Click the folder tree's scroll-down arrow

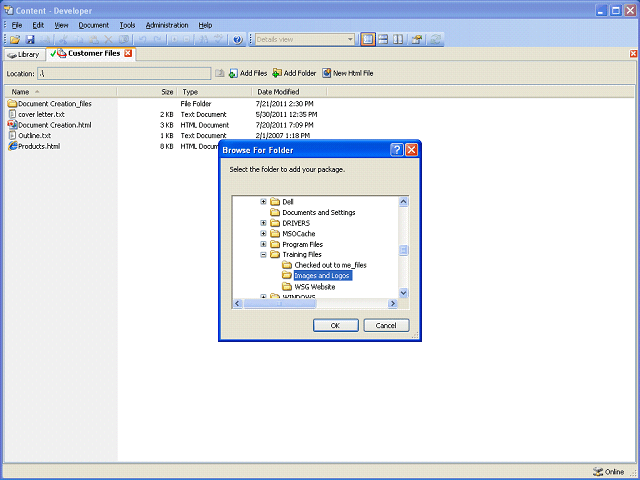(x=403, y=293)
